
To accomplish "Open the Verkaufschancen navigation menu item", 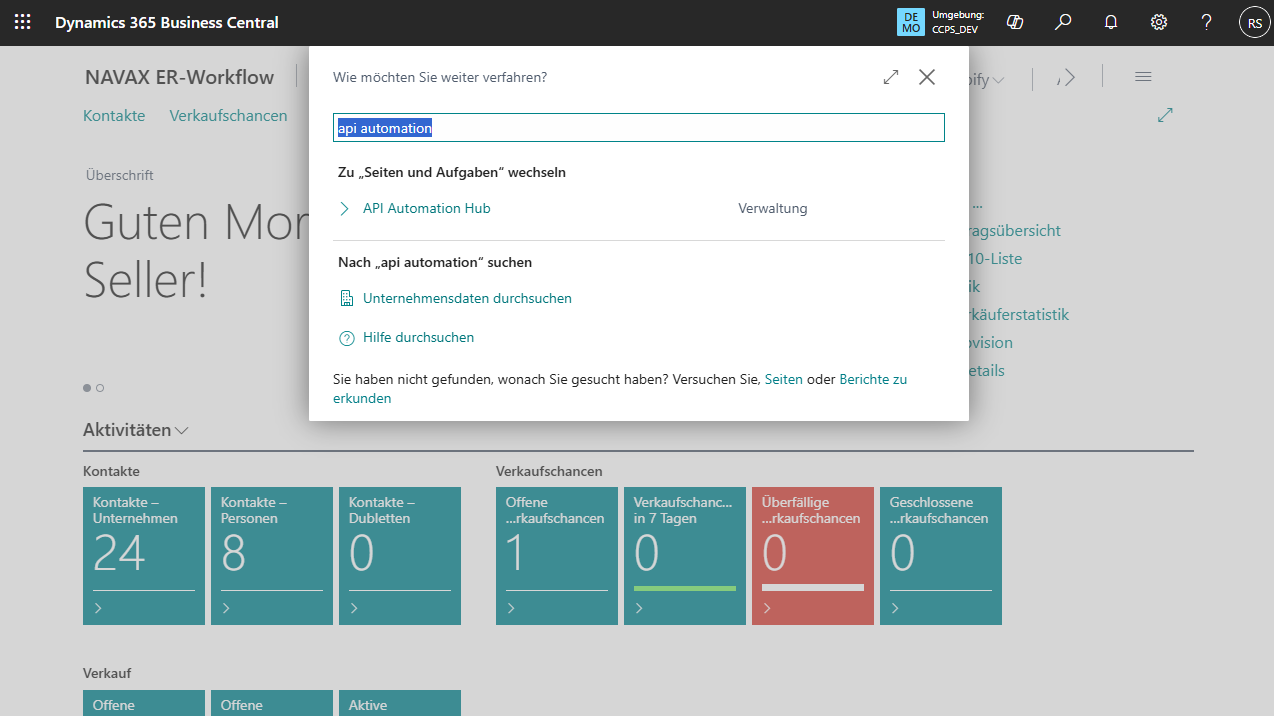I will pyautogui.click(x=228, y=115).
